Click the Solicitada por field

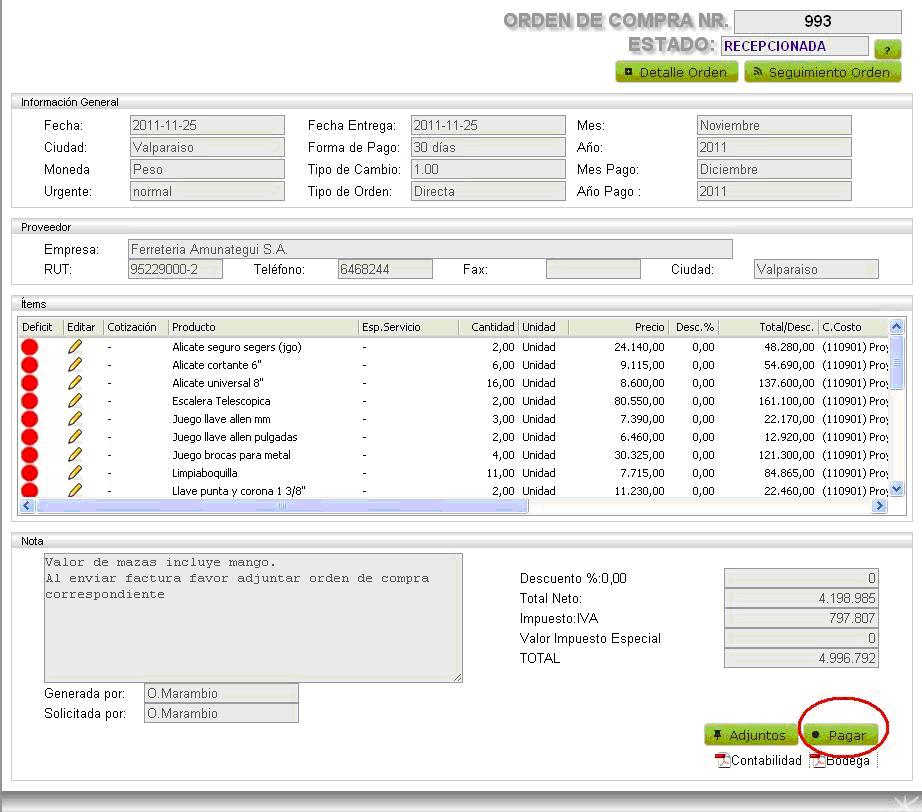[221, 713]
